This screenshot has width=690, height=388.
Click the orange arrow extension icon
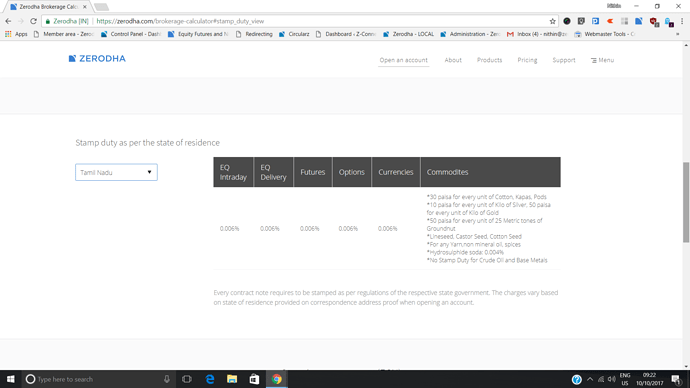click(x=610, y=21)
